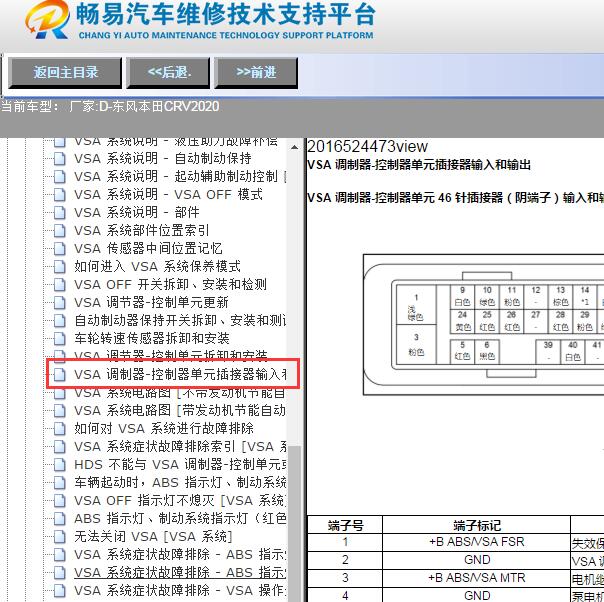The width and height of the screenshot is (604, 602).
Task: Click tree panel scroll-up arrow
Action: [294, 147]
